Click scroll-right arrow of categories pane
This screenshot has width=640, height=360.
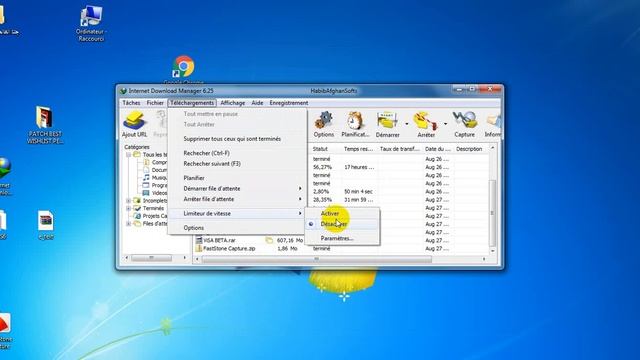[x=184, y=258]
